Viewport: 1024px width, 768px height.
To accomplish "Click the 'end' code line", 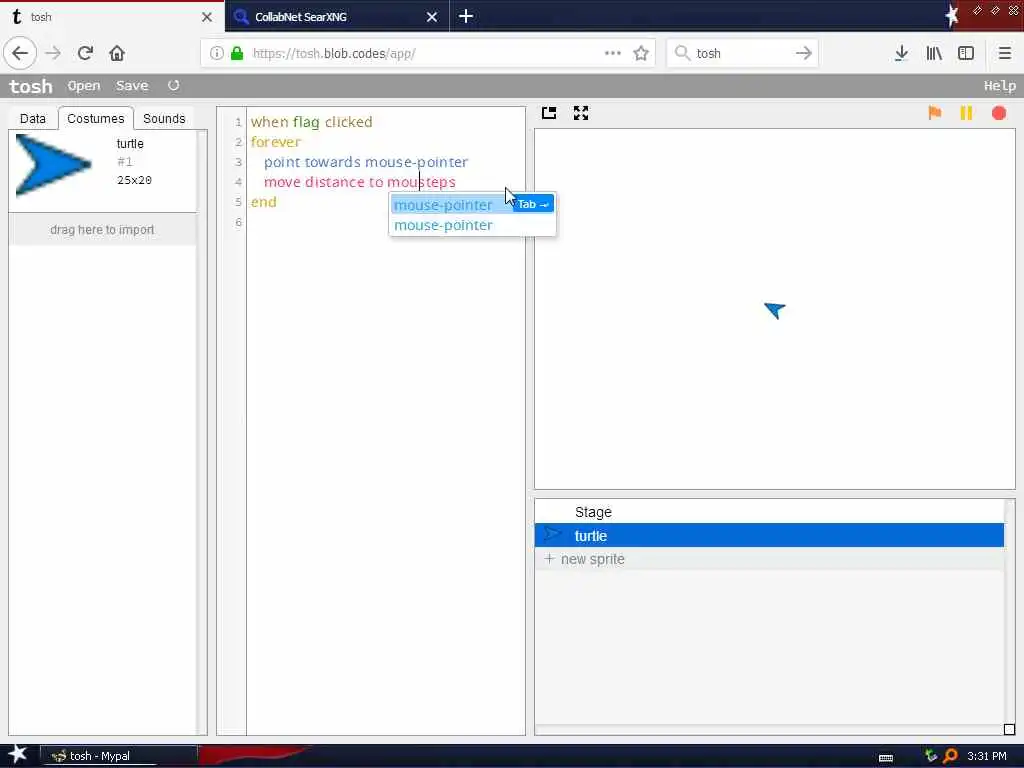I will [264, 202].
